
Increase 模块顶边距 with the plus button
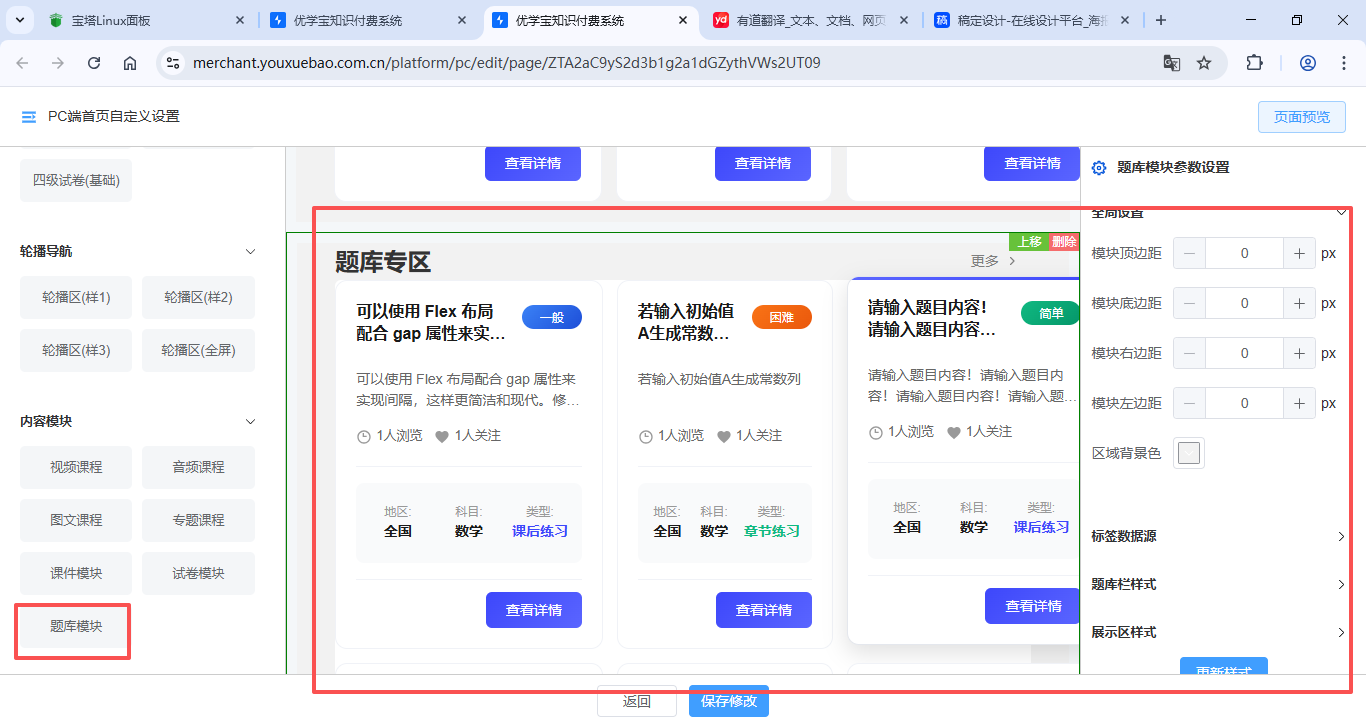[1298, 254]
